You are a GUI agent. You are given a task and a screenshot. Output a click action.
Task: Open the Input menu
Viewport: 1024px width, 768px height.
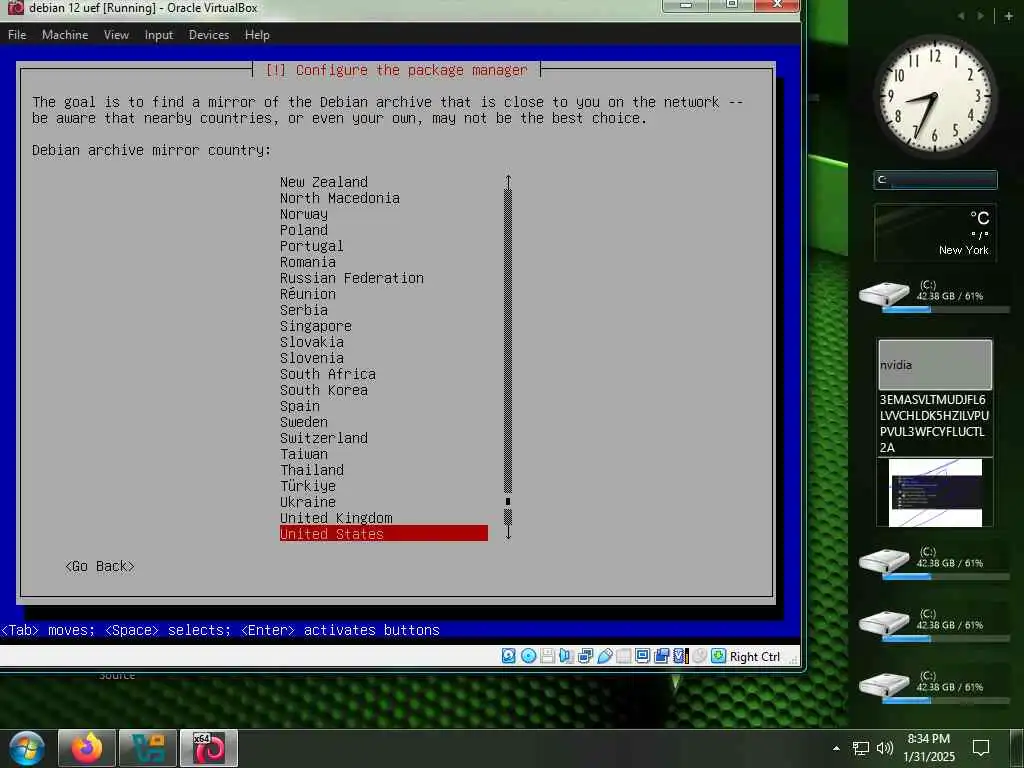pos(159,35)
